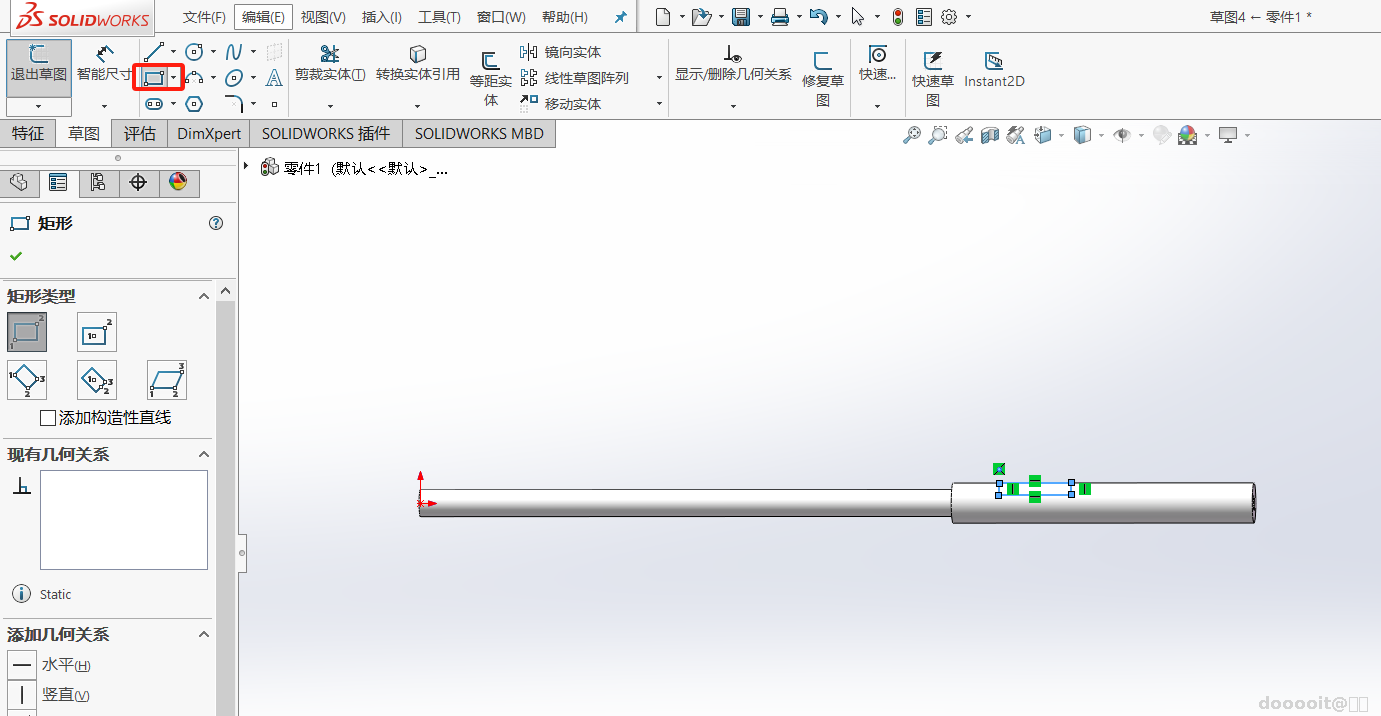Select the Corner Rectangle type (矩形类型)
Viewport: 1381px width, 716px height.
click(27, 332)
